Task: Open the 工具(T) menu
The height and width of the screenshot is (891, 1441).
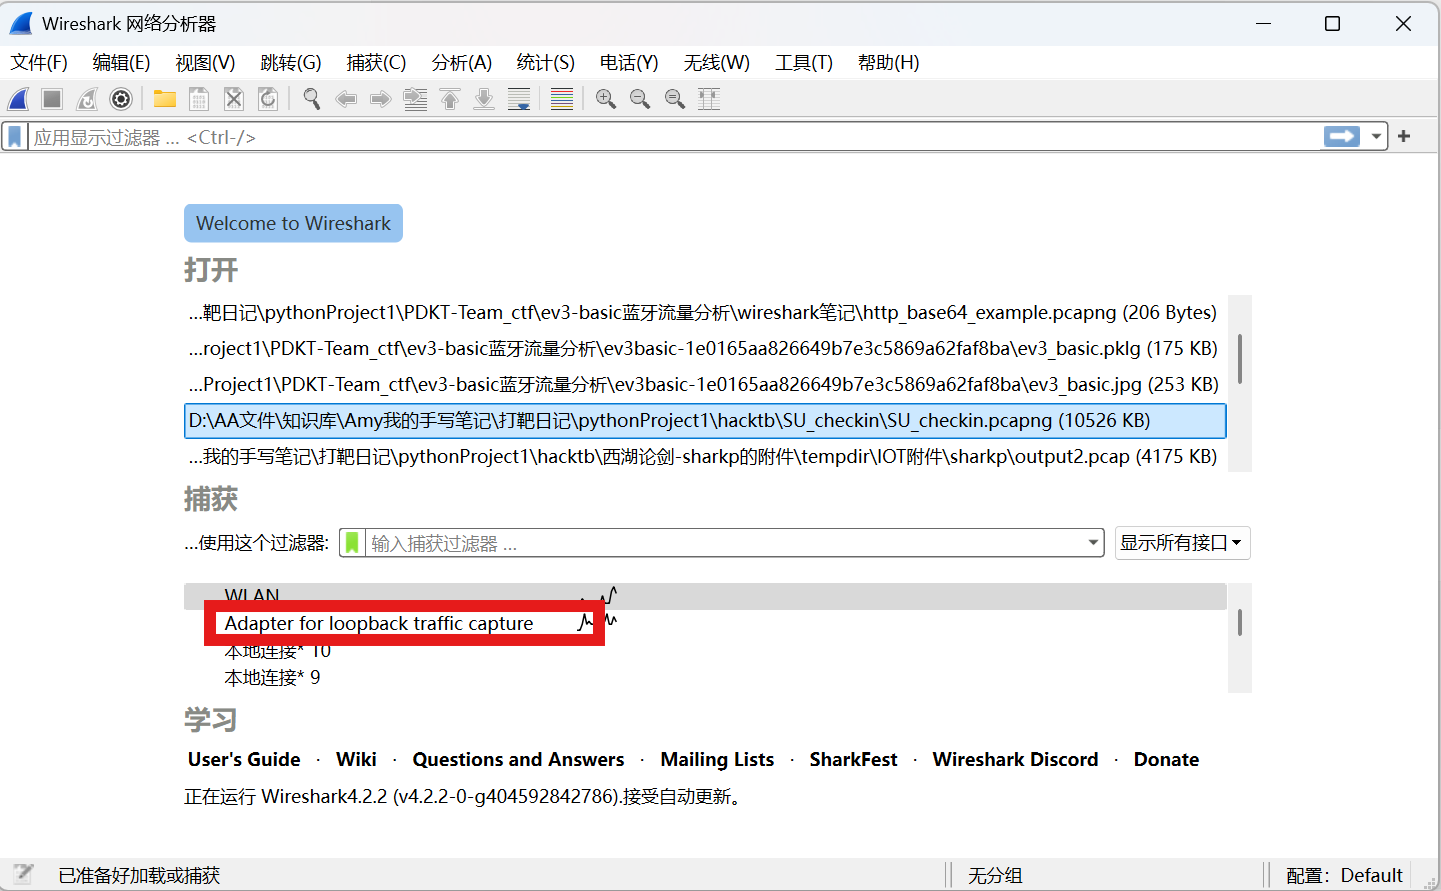Action: [x=804, y=63]
